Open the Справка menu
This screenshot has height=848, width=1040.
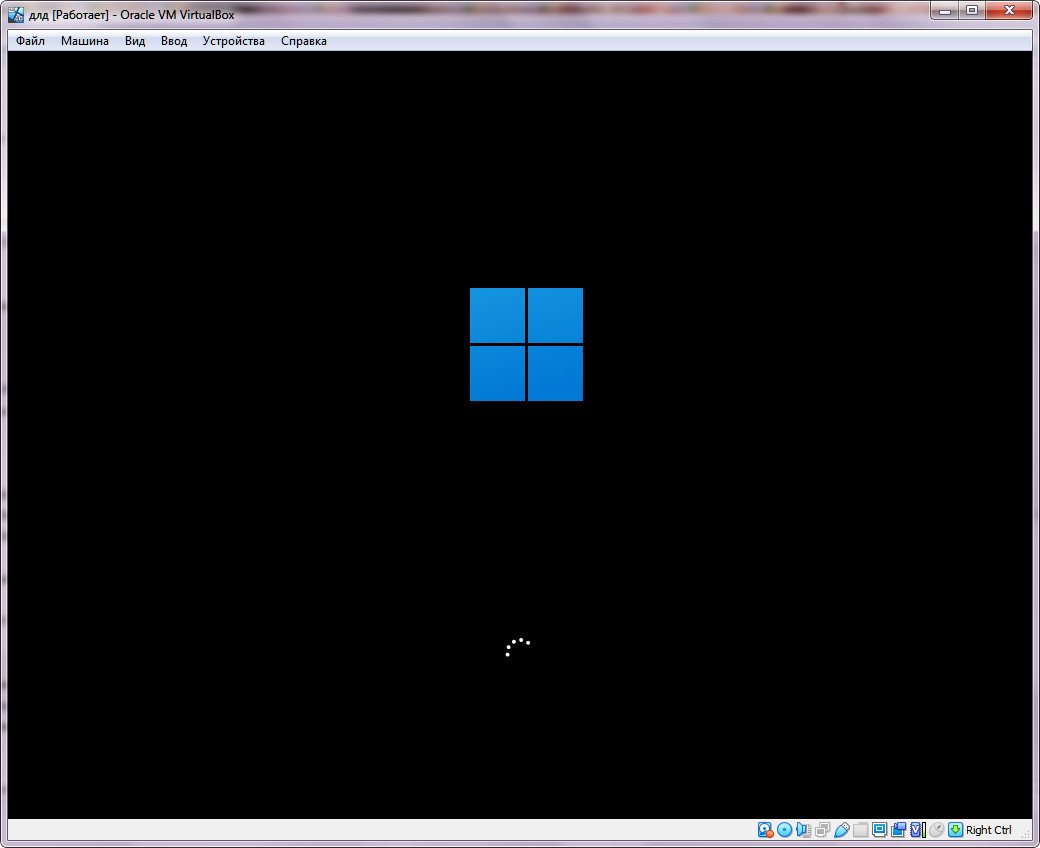(304, 40)
